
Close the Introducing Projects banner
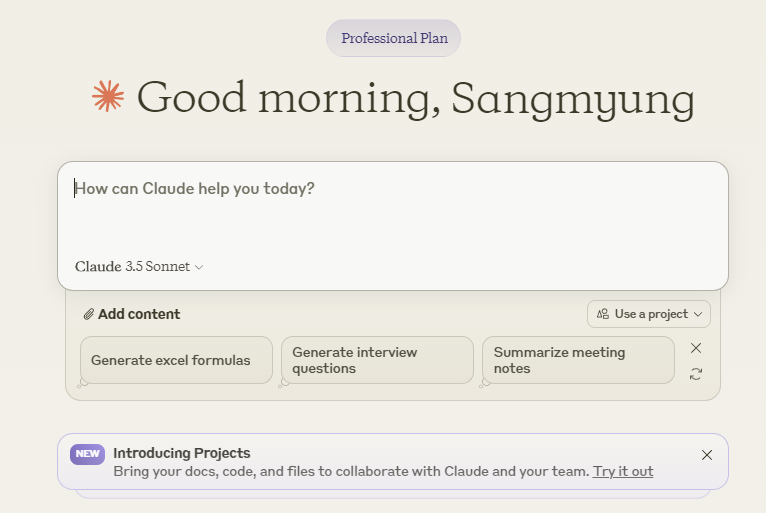point(707,455)
